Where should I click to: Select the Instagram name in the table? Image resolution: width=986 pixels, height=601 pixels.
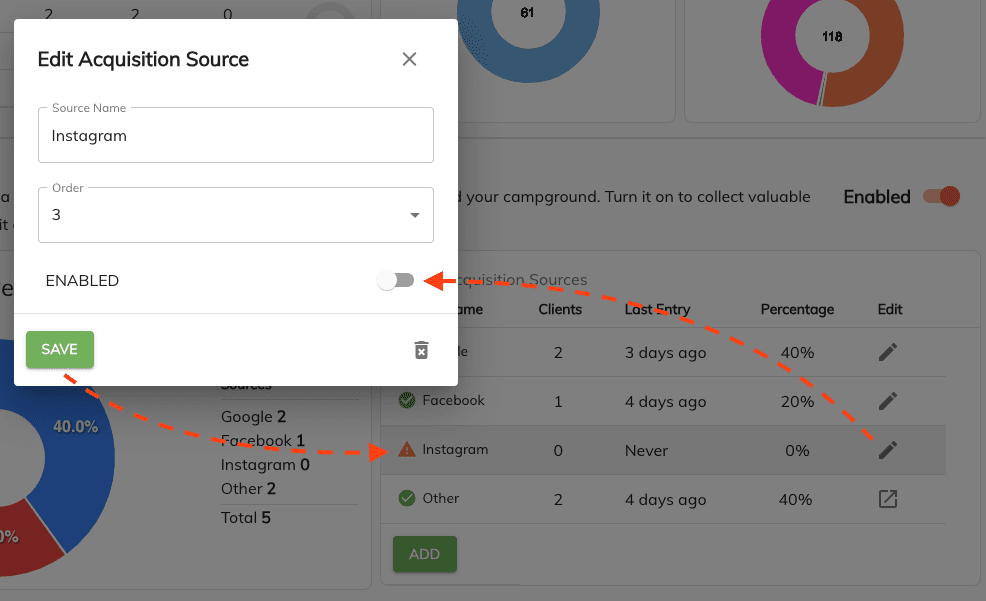[x=455, y=449]
